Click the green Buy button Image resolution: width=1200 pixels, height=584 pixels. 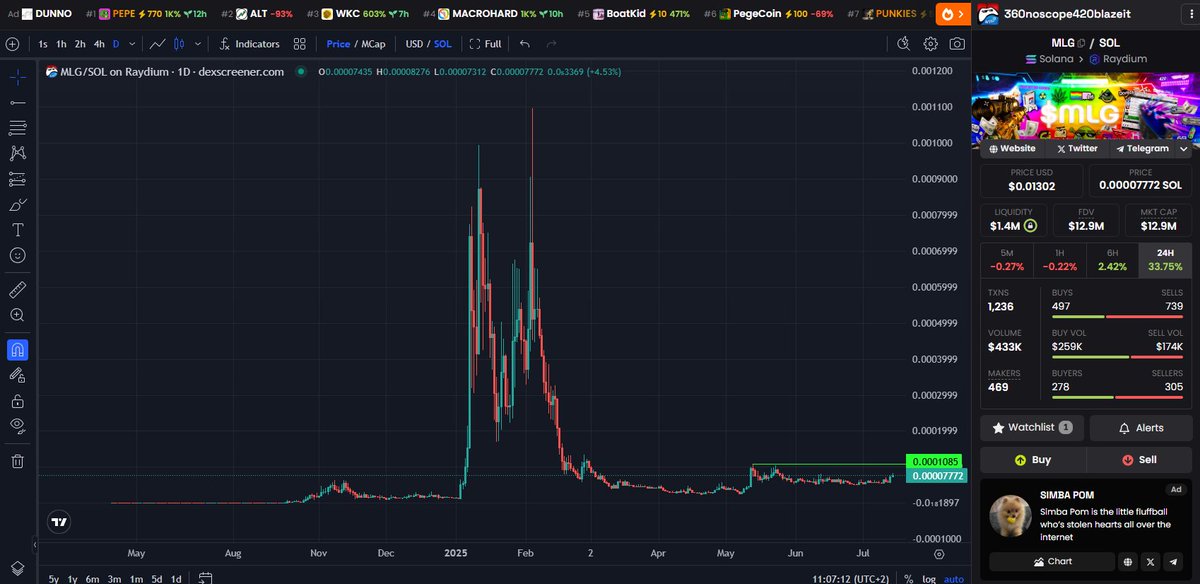[x=1032, y=460]
